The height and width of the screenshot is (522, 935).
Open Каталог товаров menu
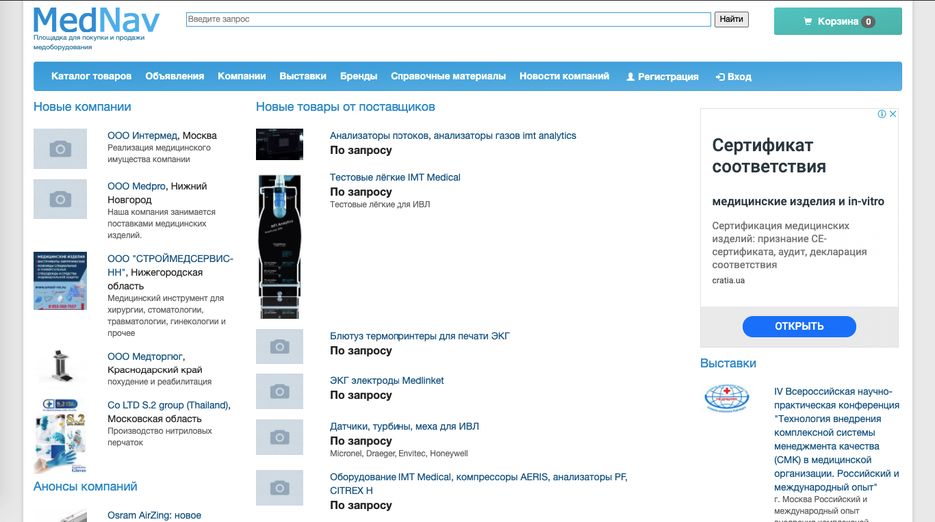[x=91, y=76]
